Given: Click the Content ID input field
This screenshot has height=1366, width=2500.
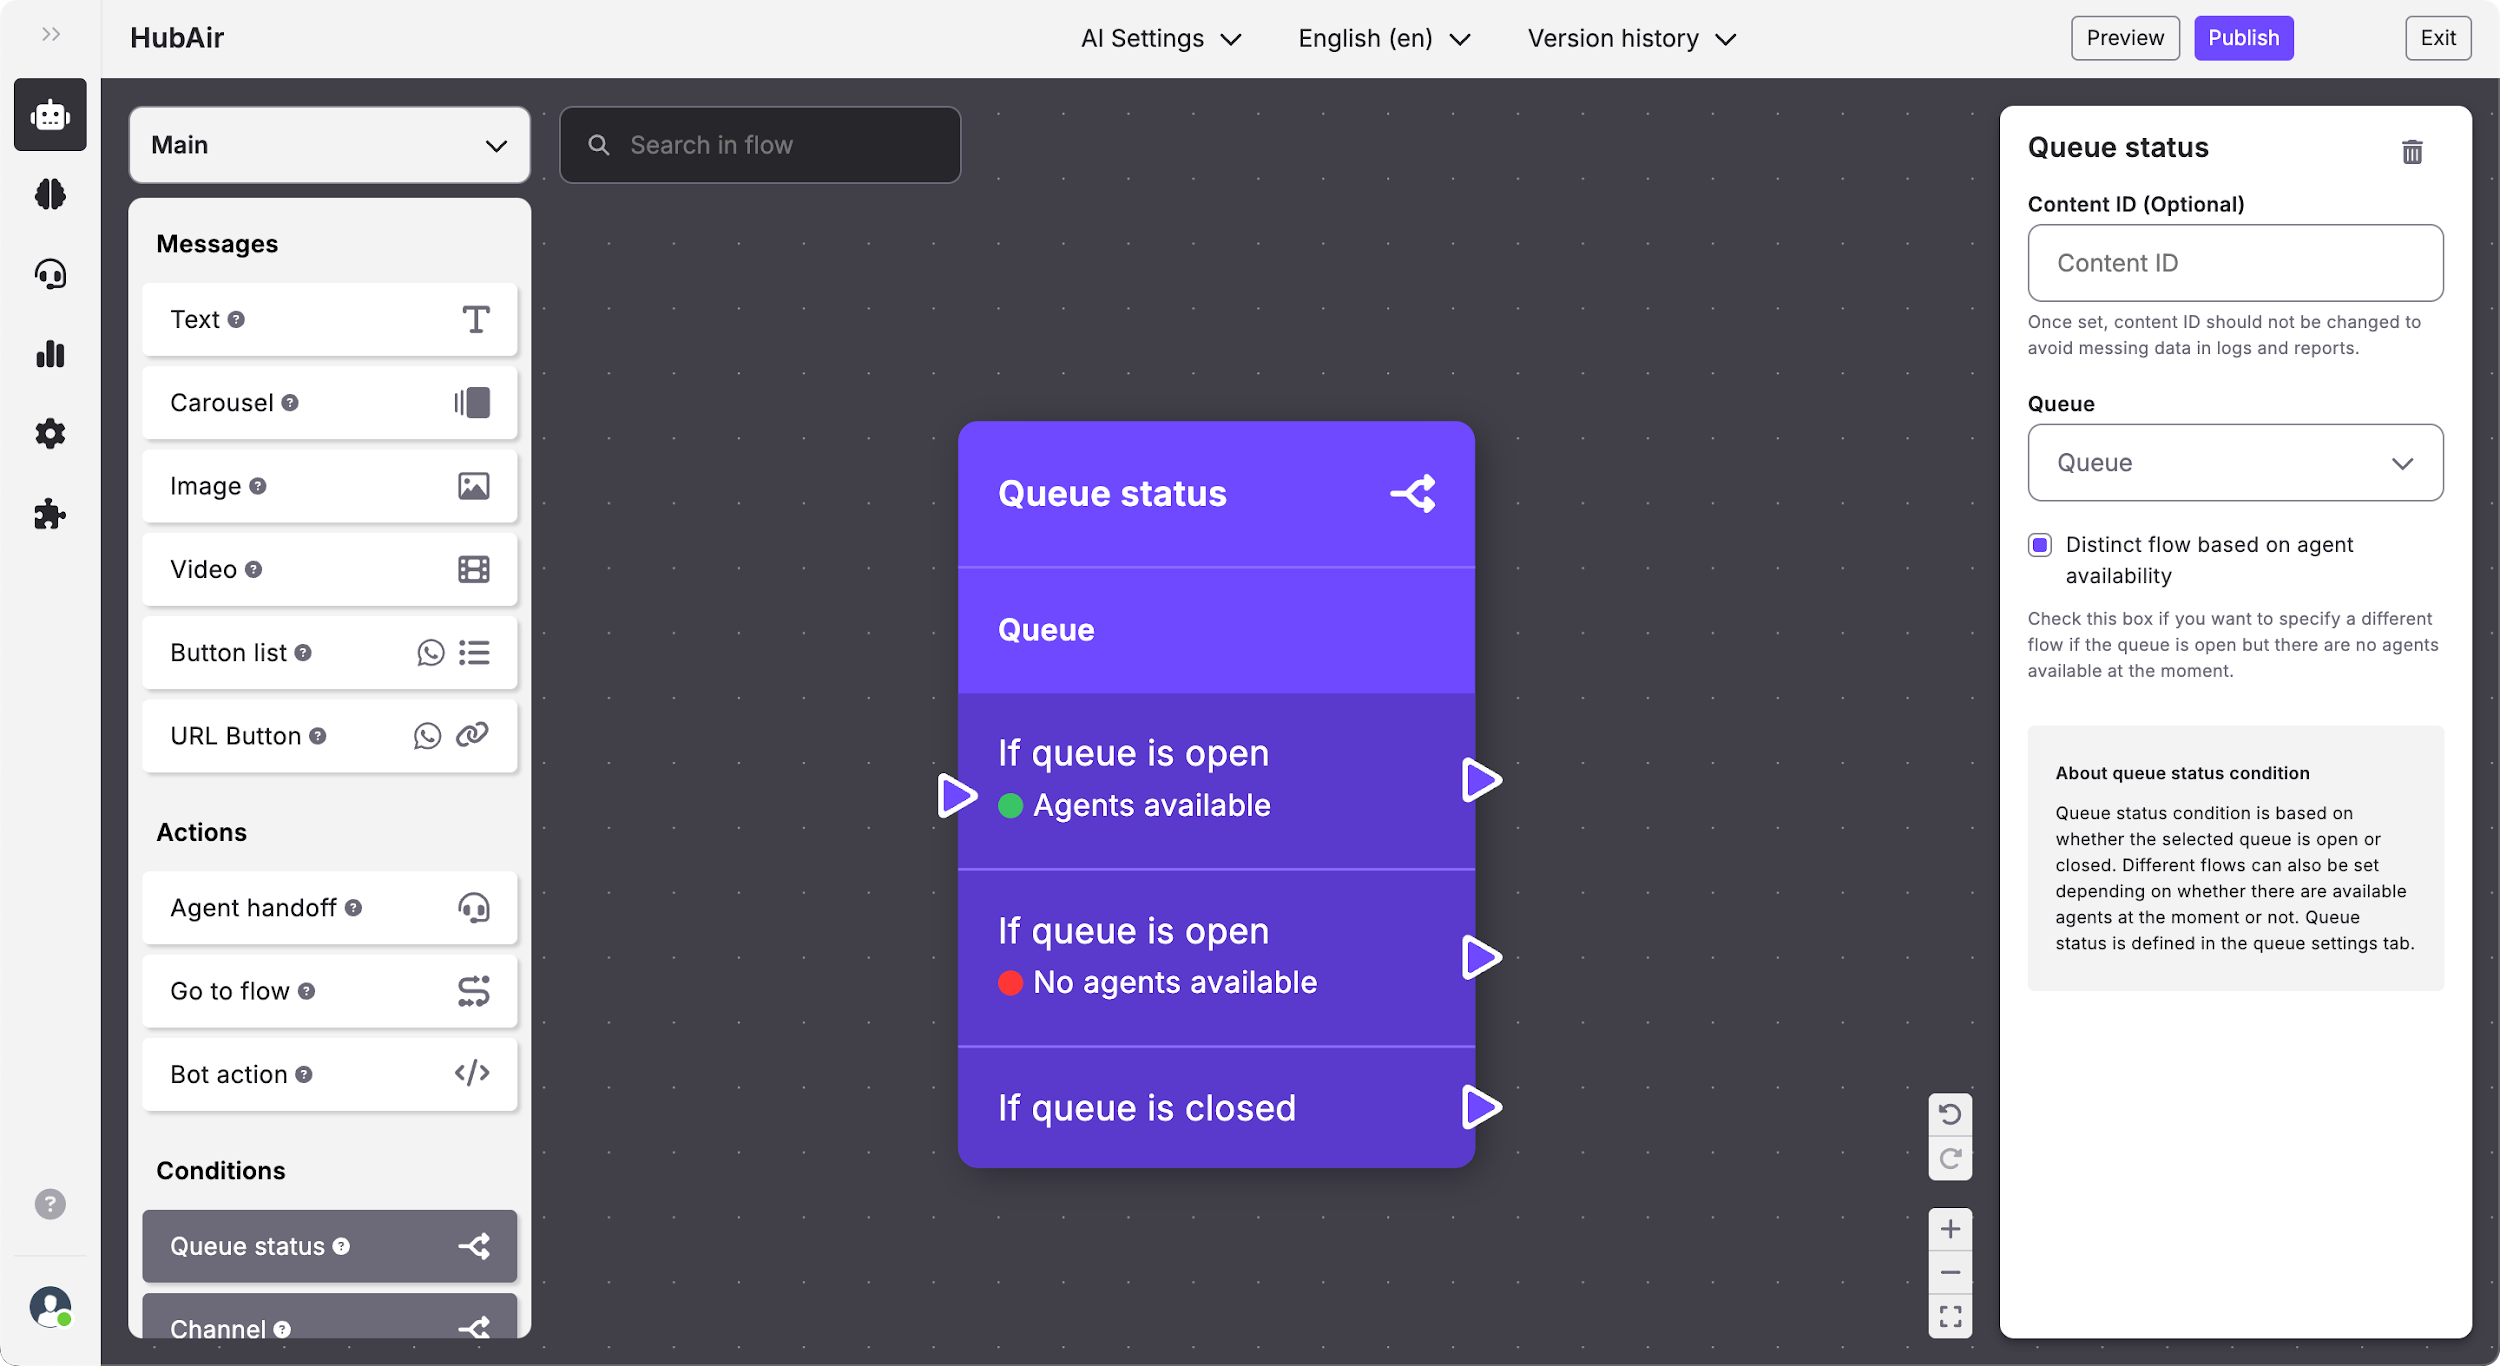Looking at the screenshot, I should point(2234,263).
